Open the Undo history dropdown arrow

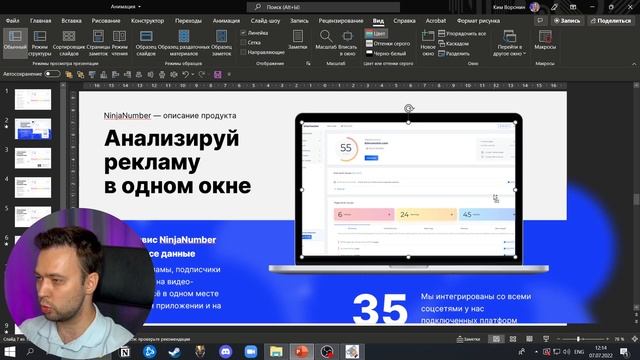(193, 74)
